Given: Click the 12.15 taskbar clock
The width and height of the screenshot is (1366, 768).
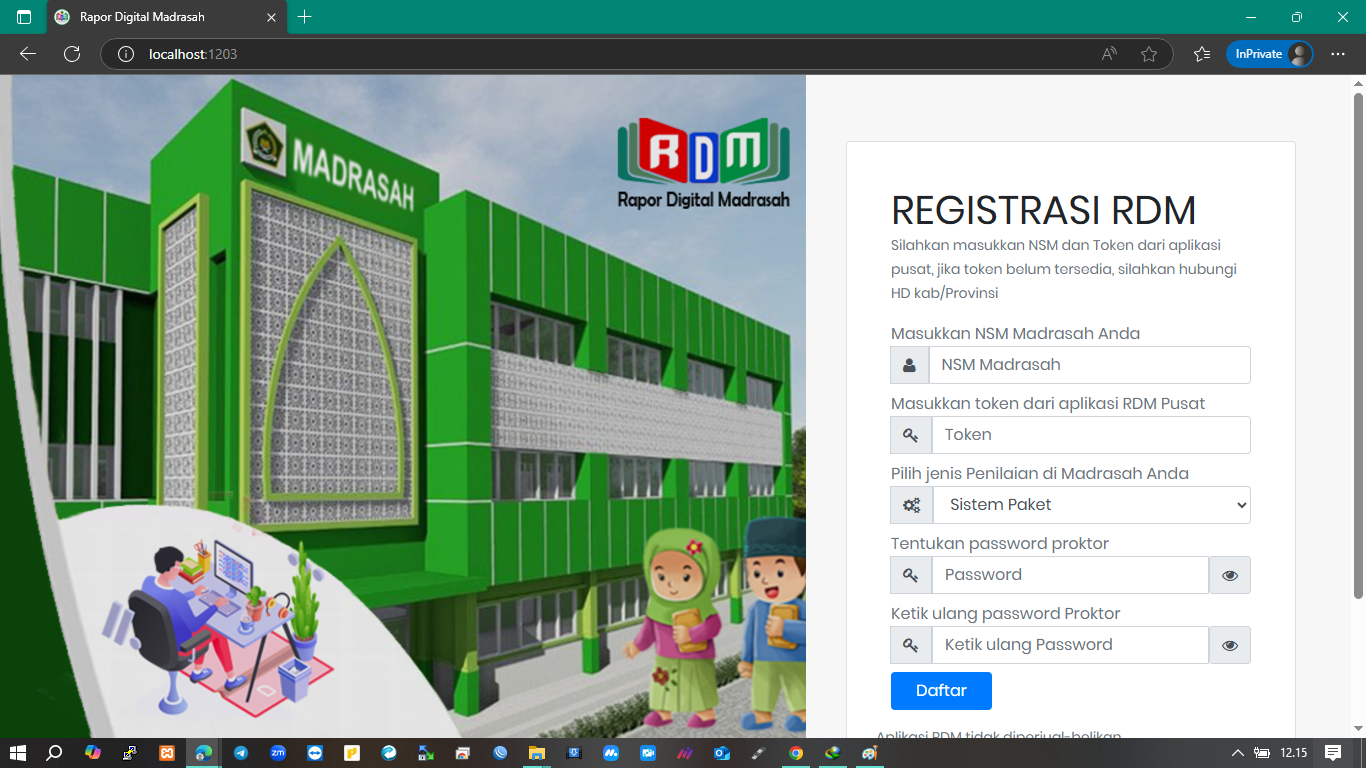Looking at the screenshot, I should (1294, 753).
